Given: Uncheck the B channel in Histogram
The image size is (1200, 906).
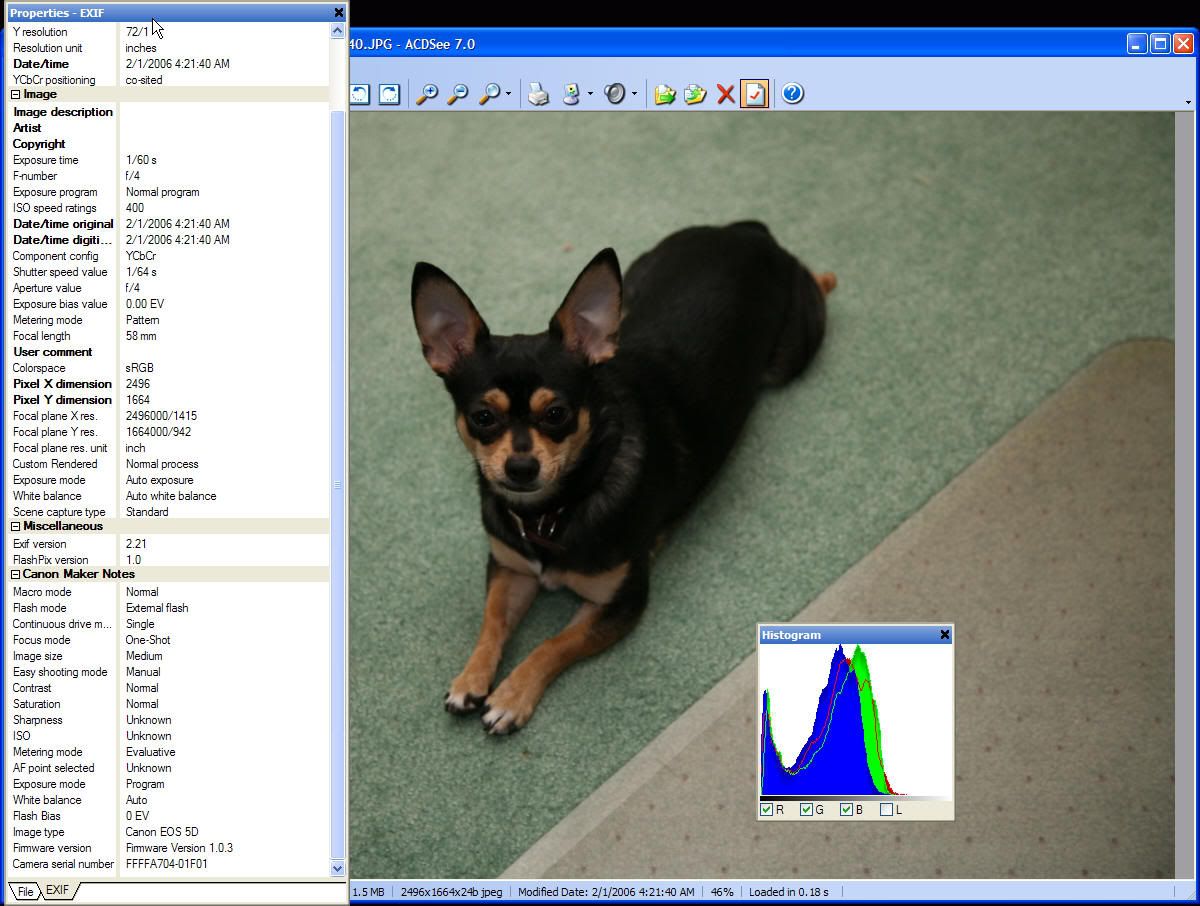Looking at the screenshot, I should [846, 809].
